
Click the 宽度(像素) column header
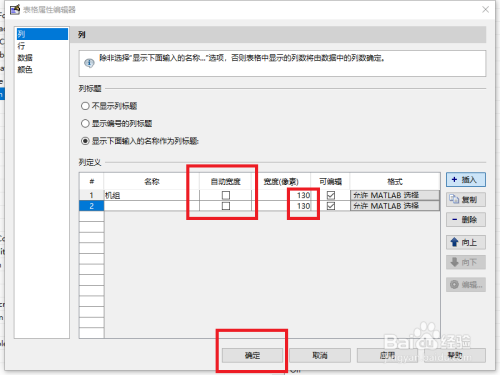click(x=281, y=181)
